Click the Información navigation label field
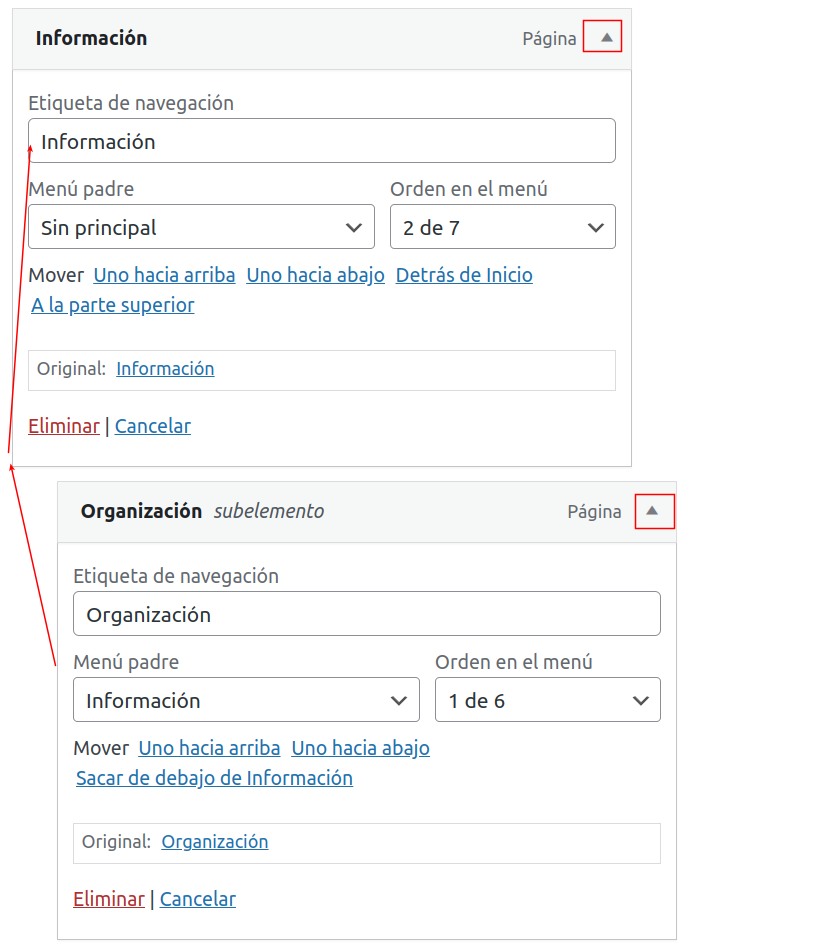This screenshot has height=948, width=830. tap(321, 142)
